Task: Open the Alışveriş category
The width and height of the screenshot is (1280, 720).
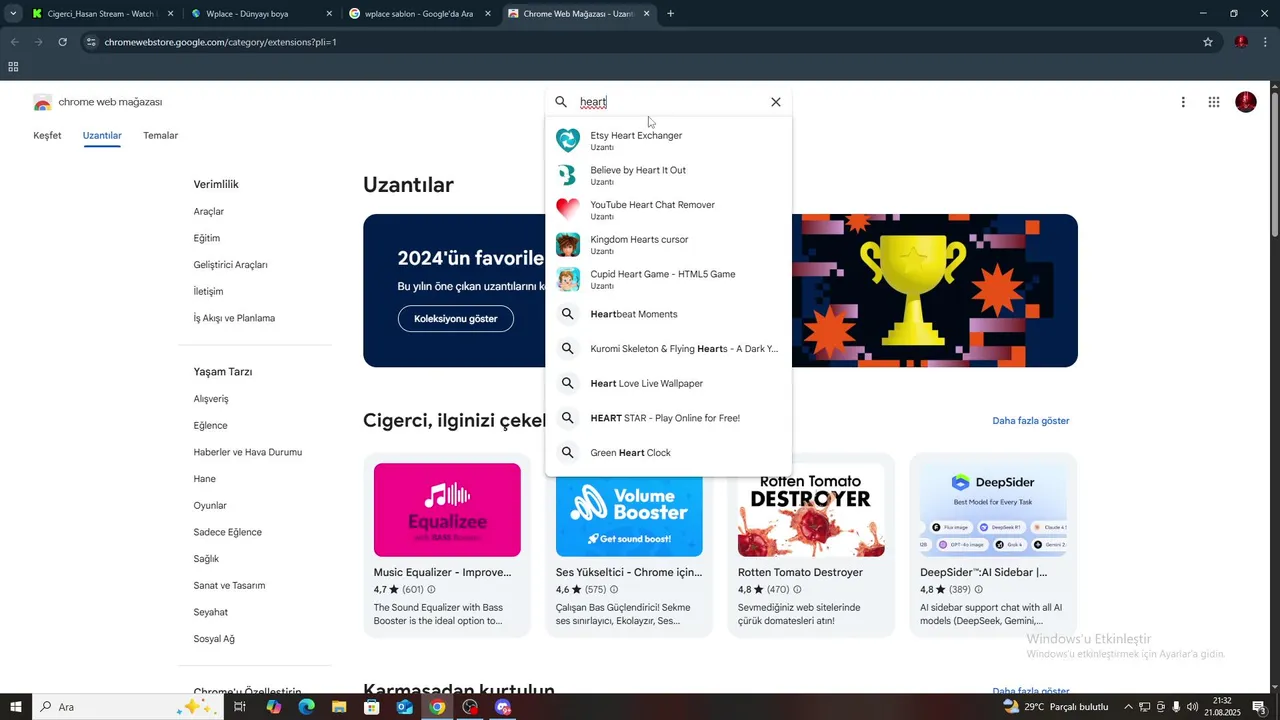Action: point(211,399)
